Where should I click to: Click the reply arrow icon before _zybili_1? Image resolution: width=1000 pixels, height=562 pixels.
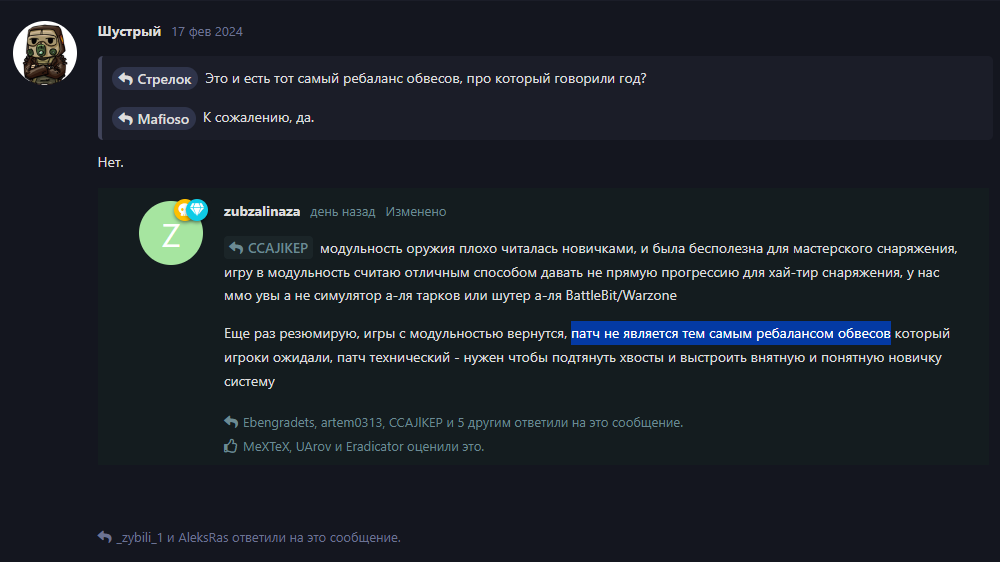[x=105, y=537]
